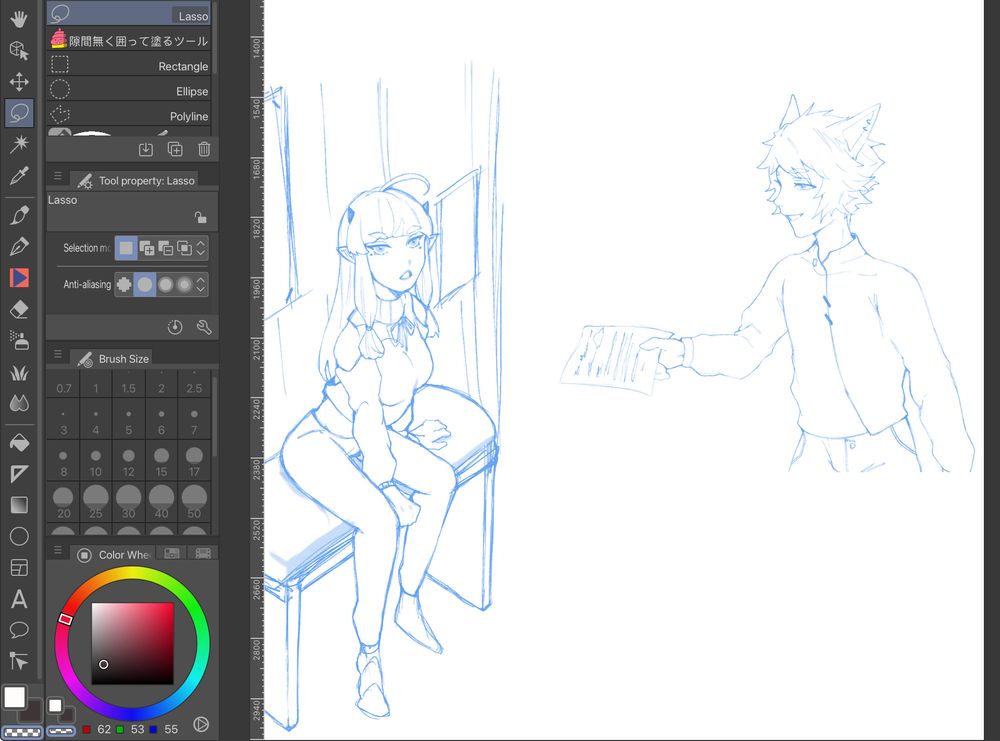This screenshot has height=741, width=1000.
Task: Select the Contour line paint triangle tool
Action: [x=19, y=473]
